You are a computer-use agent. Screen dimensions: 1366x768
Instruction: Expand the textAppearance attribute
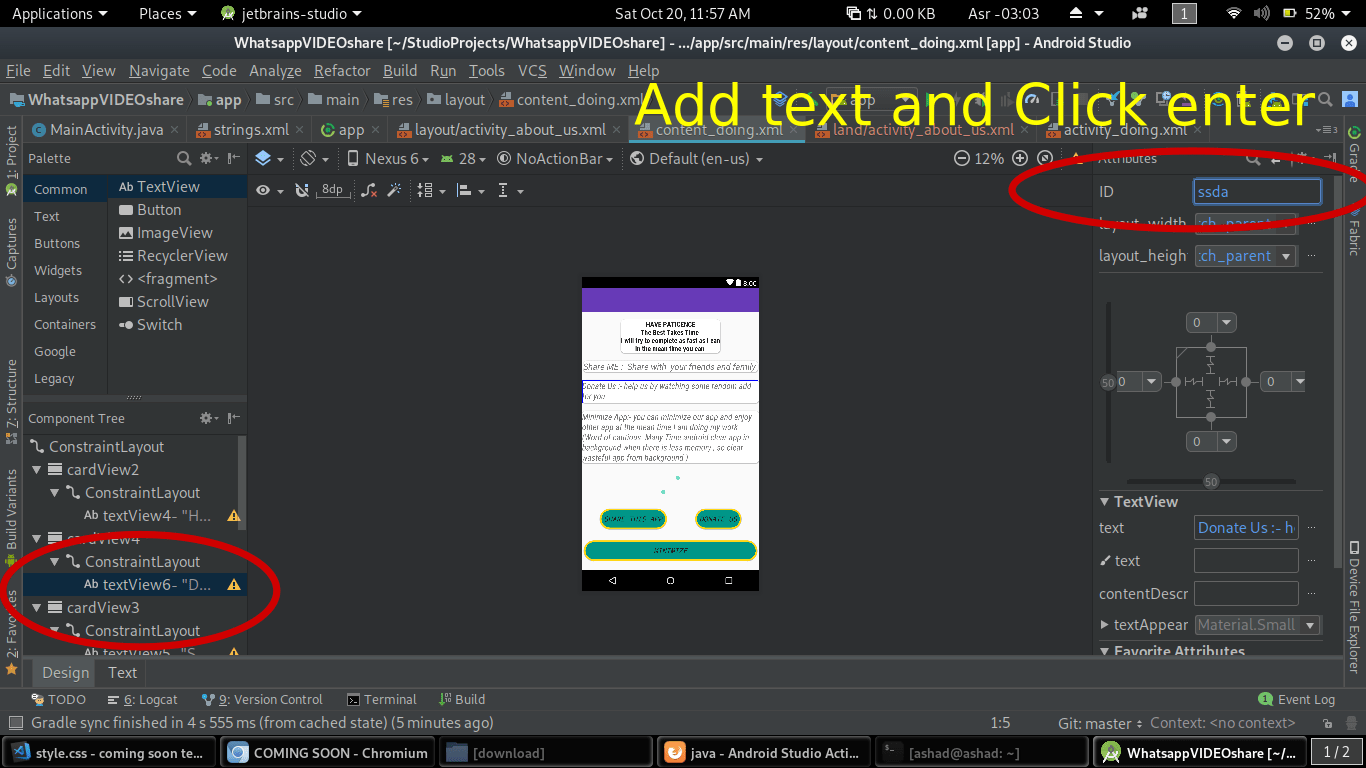pos(1105,625)
